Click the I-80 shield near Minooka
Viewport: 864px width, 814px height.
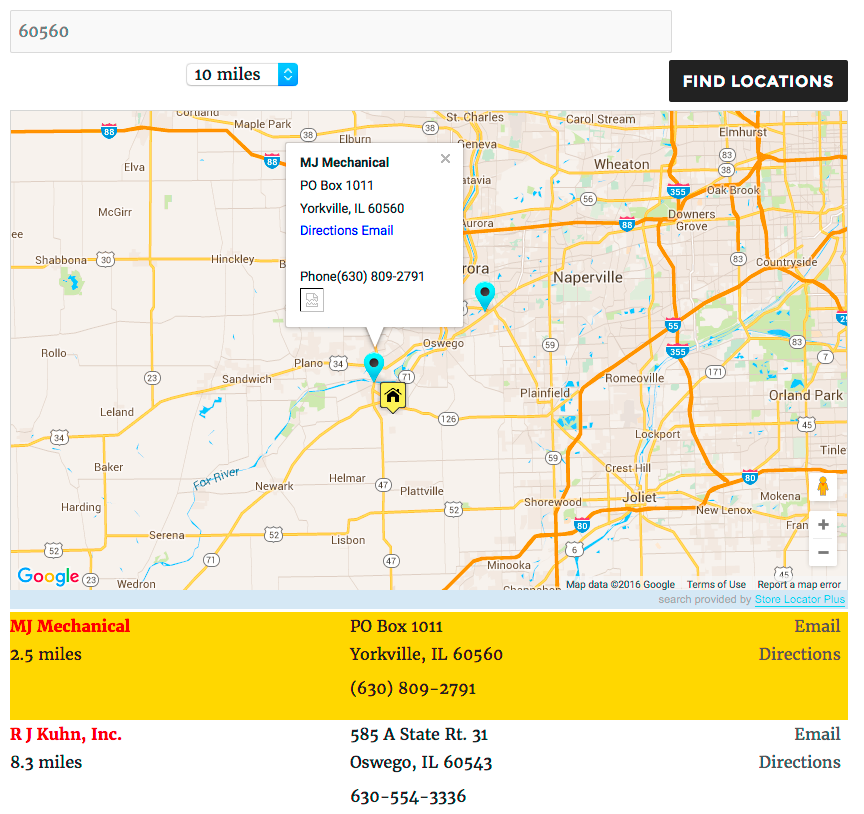(x=582, y=525)
